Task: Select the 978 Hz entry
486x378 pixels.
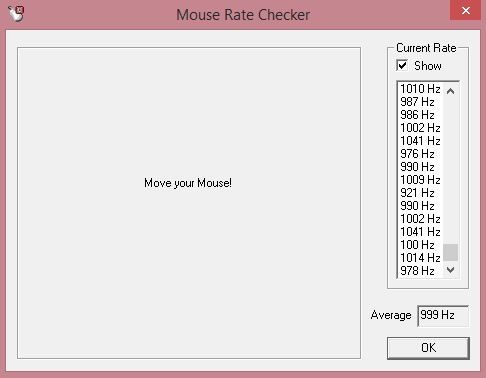Action: pos(420,271)
